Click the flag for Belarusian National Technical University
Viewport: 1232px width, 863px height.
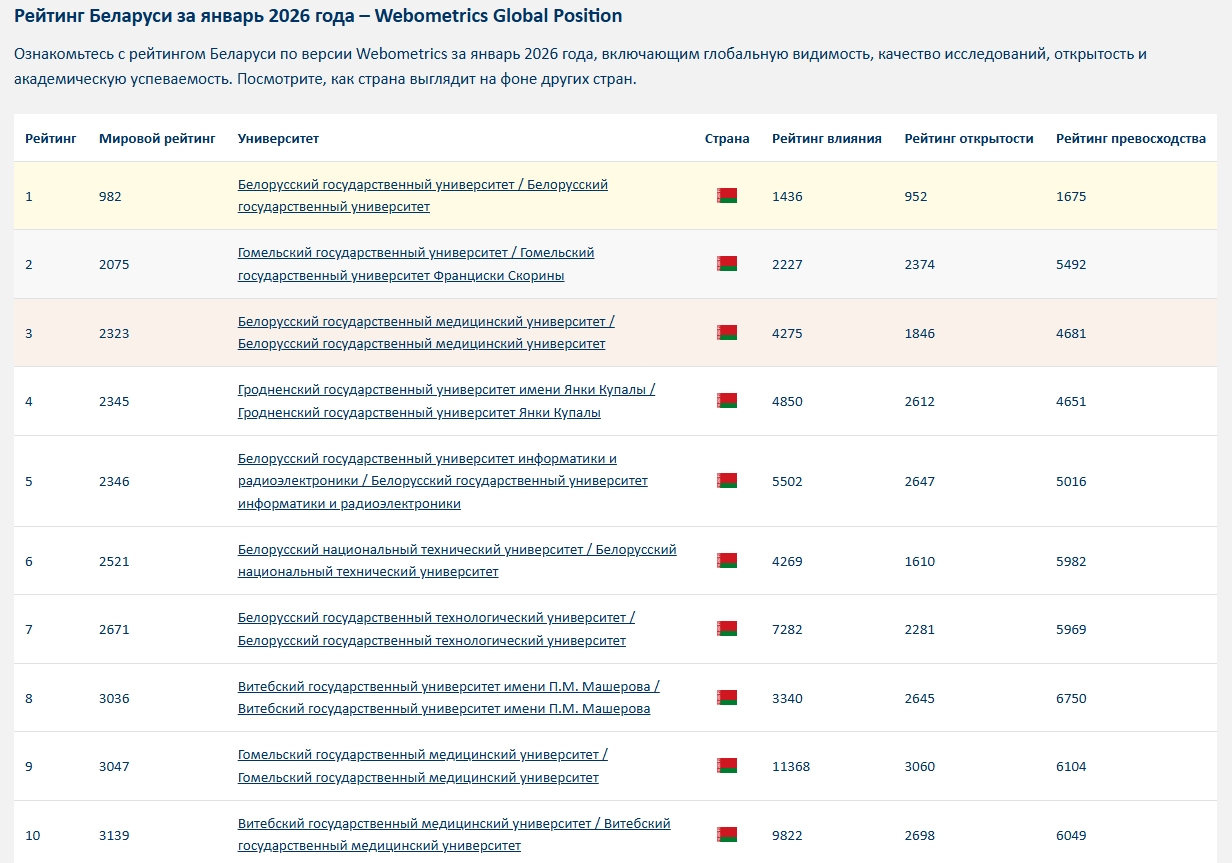tap(726, 561)
